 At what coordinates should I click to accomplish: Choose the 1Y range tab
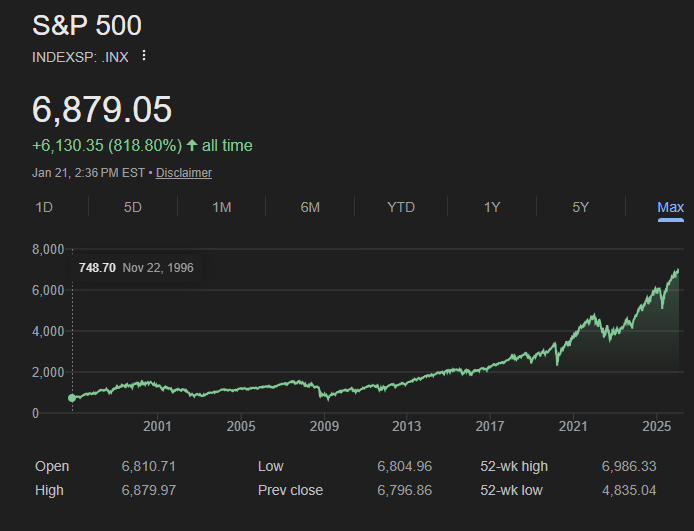pos(492,207)
